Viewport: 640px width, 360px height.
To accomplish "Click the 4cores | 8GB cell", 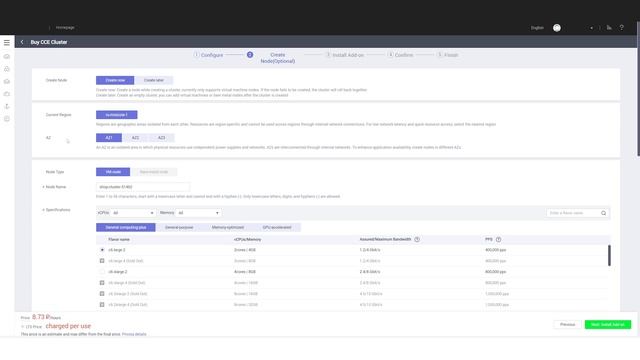I will [245, 272].
